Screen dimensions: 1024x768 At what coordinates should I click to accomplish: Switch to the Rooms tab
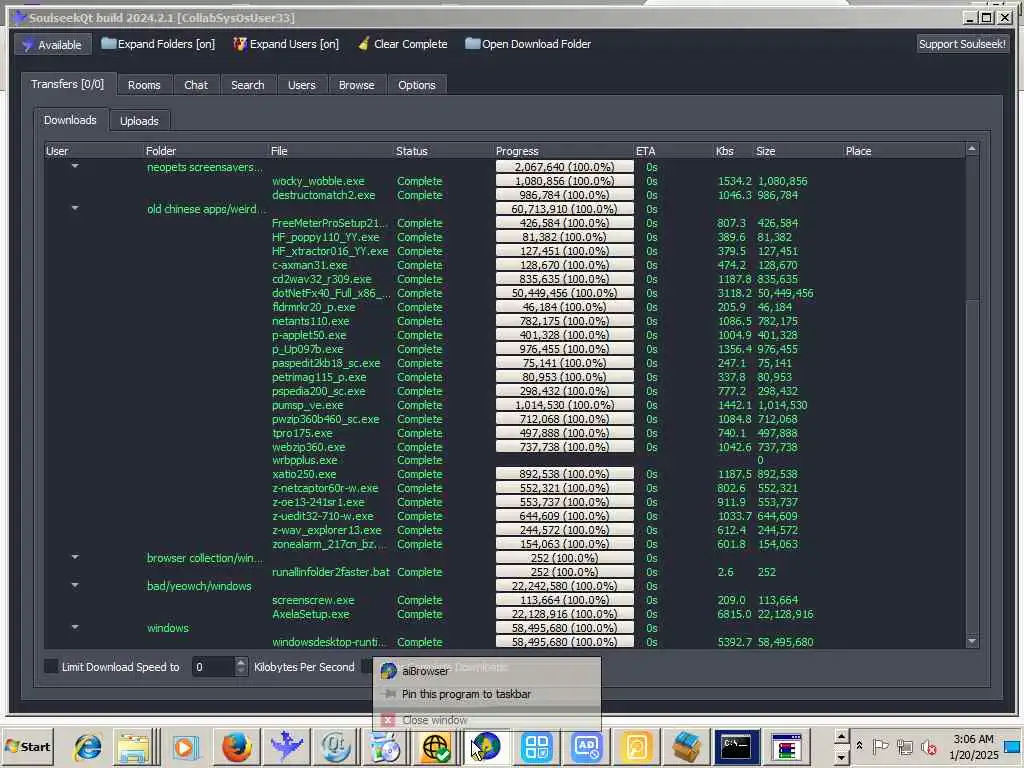(x=144, y=85)
